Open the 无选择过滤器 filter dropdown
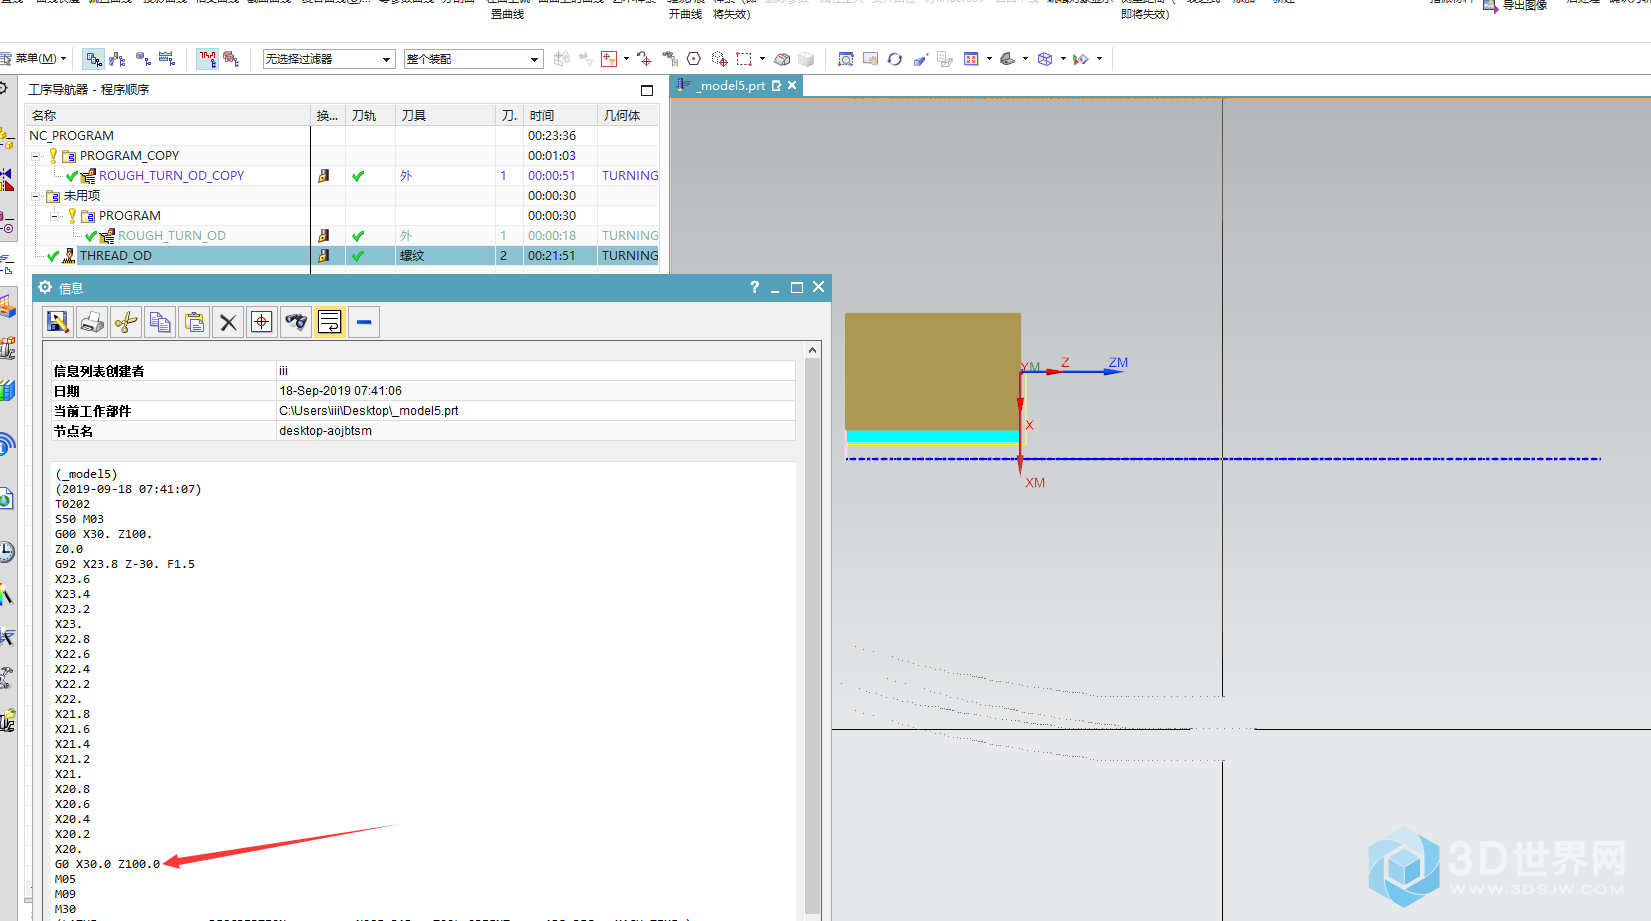Viewport: 1651px width, 921px height. point(329,59)
